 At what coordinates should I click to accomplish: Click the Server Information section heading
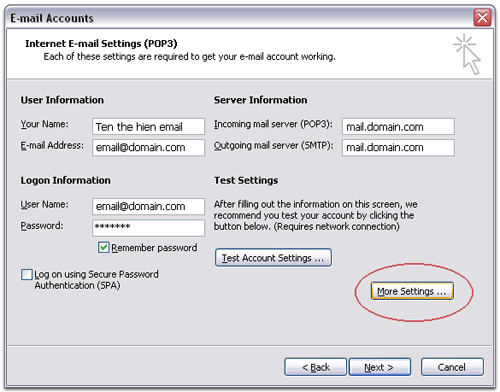(x=261, y=100)
